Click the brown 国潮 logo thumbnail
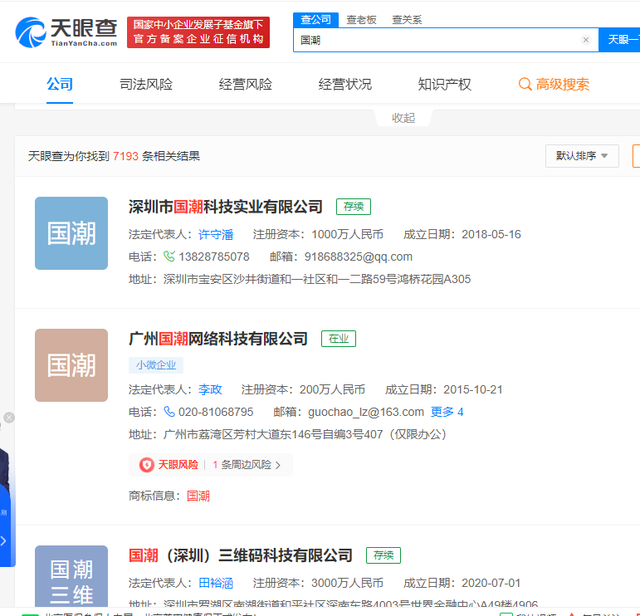This screenshot has height=616, width=640. pyautogui.click(x=71, y=365)
